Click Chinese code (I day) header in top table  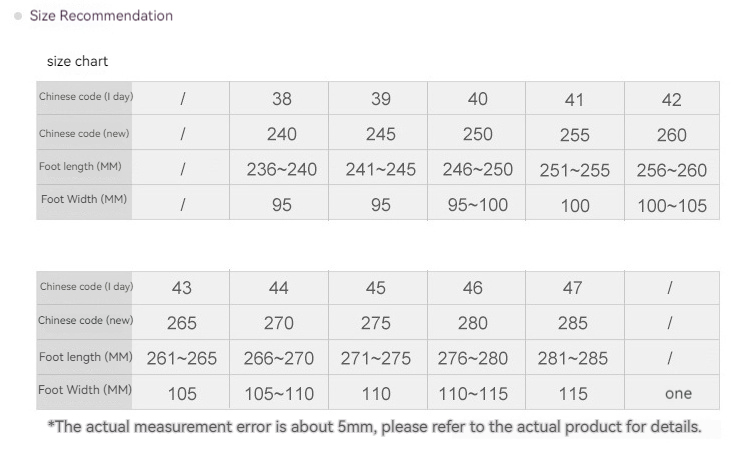point(86,97)
